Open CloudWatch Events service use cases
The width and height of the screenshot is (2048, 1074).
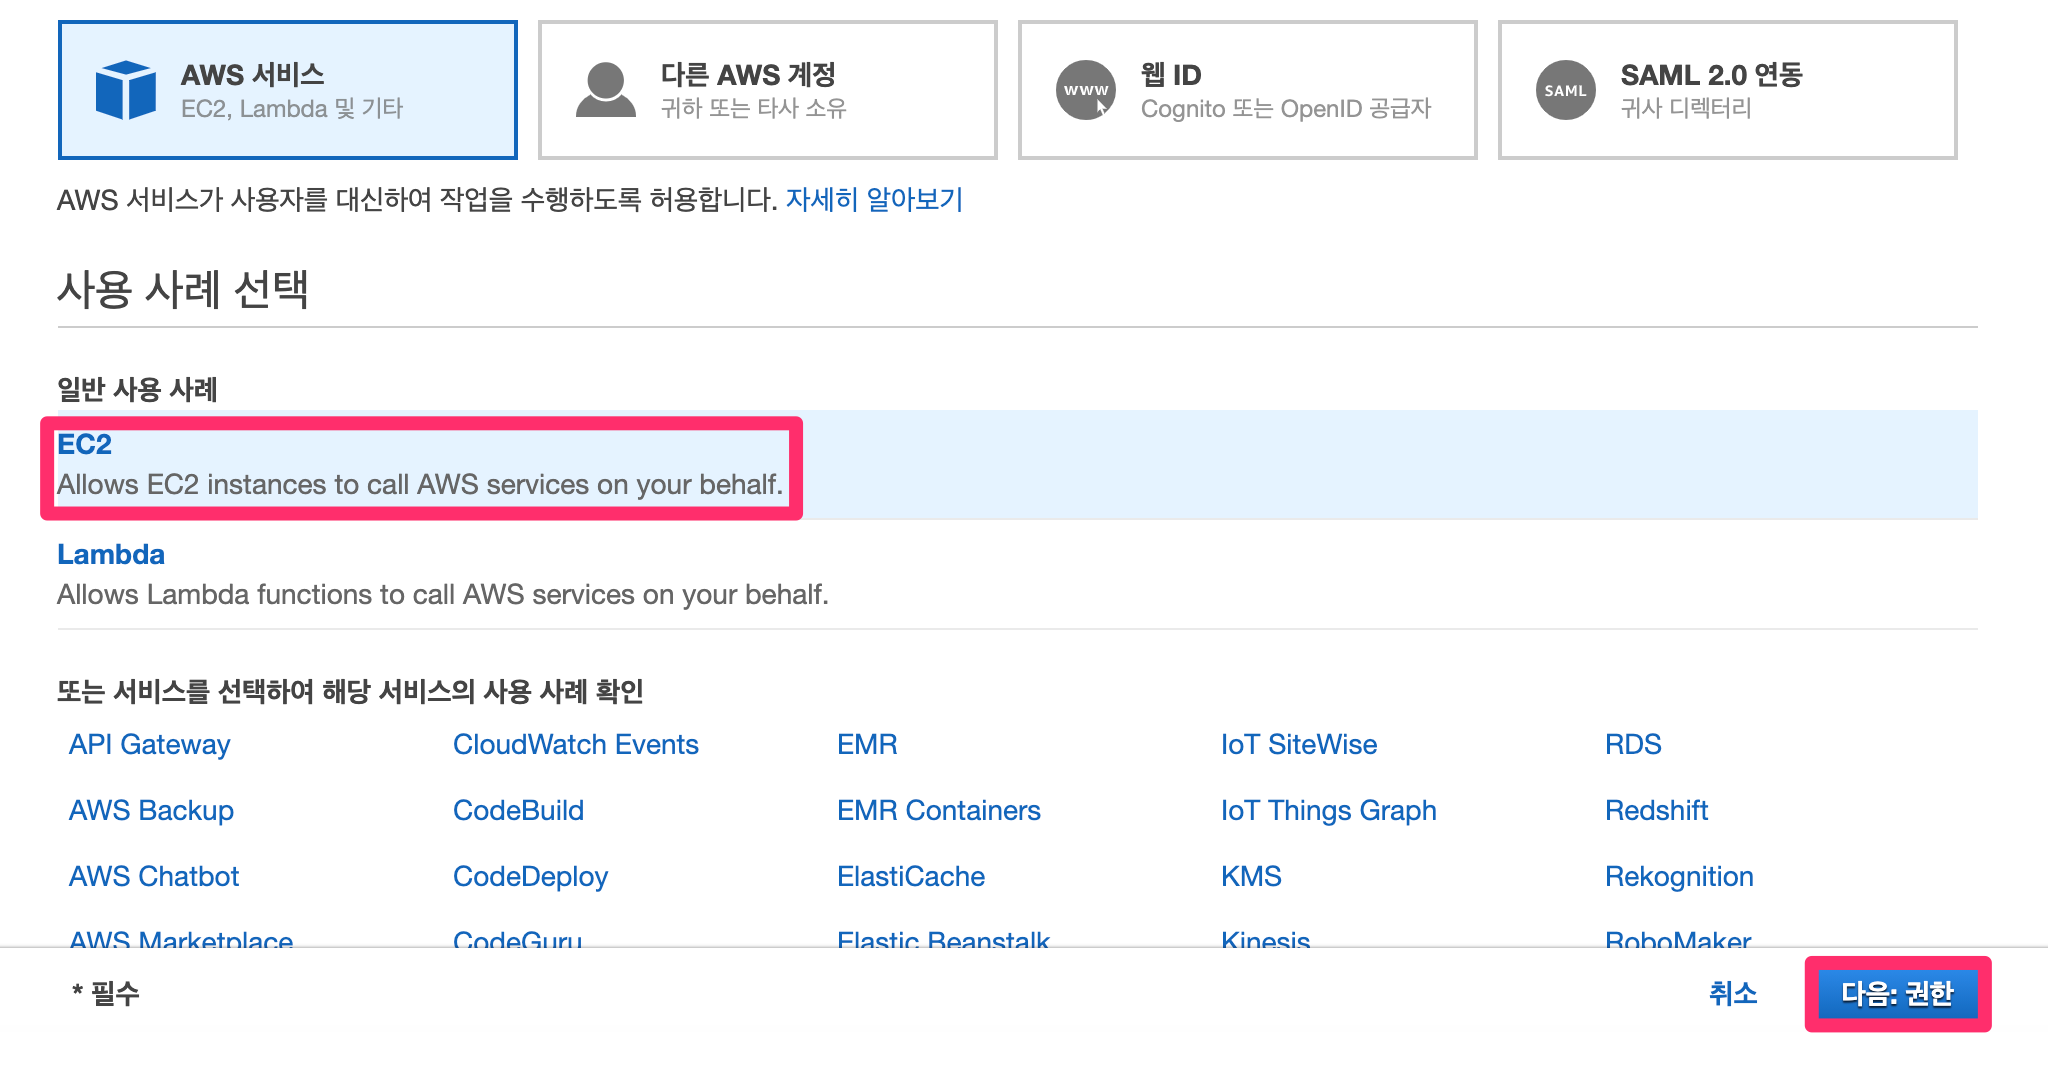[x=575, y=744]
